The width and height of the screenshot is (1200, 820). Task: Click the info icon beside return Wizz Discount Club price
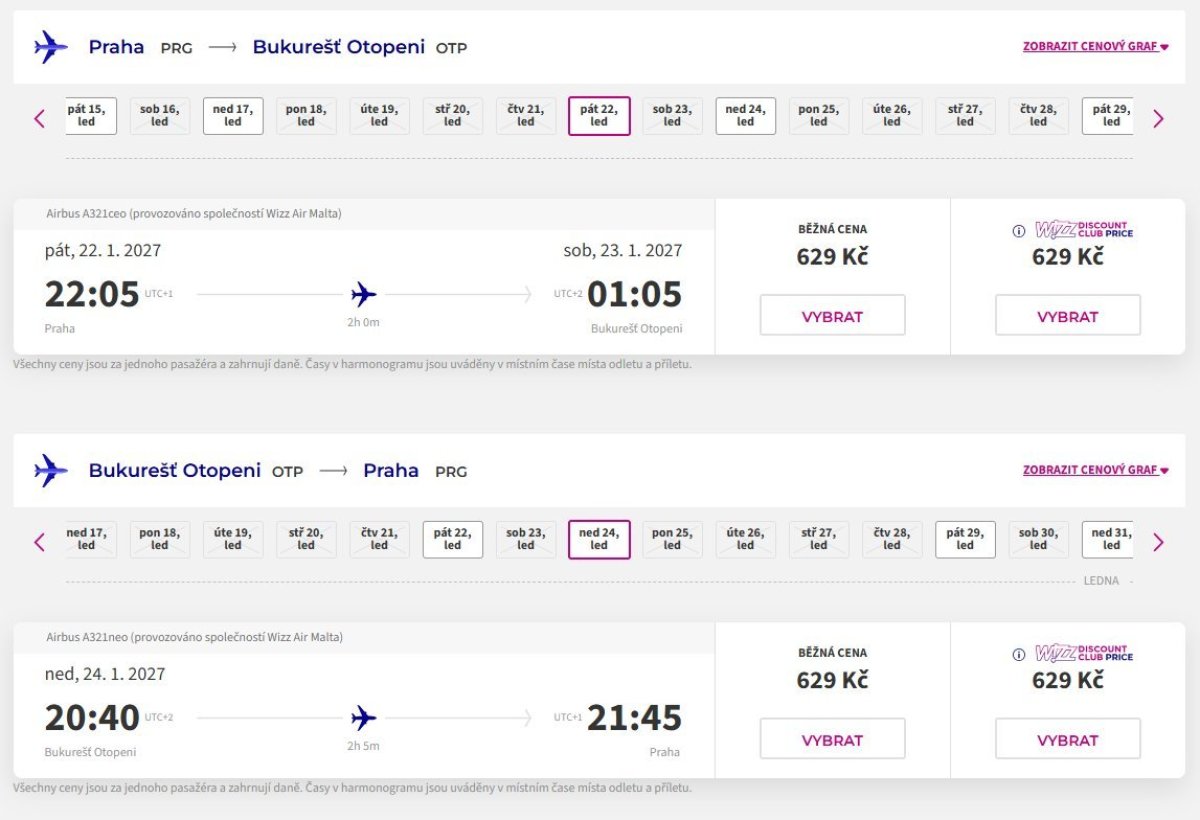click(1019, 655)
